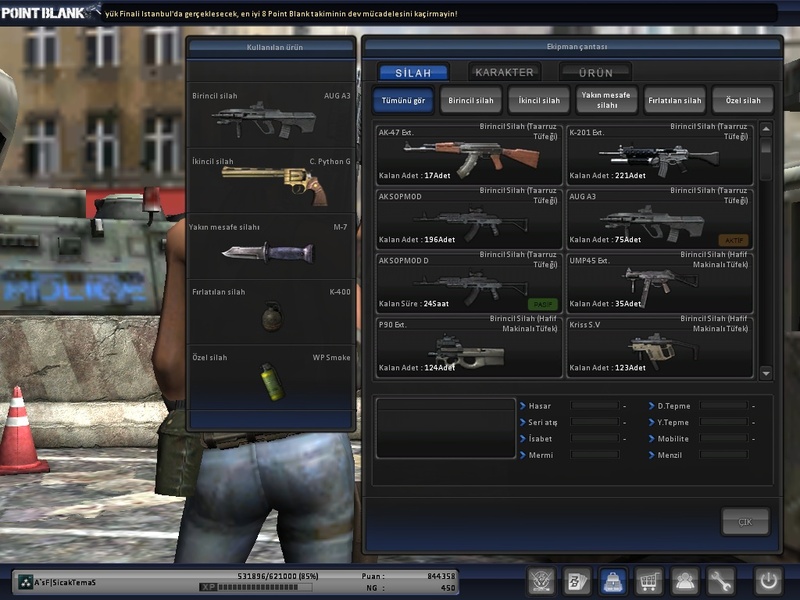
Task: Click the power exit icon
Action: click(x=768, y=581)
